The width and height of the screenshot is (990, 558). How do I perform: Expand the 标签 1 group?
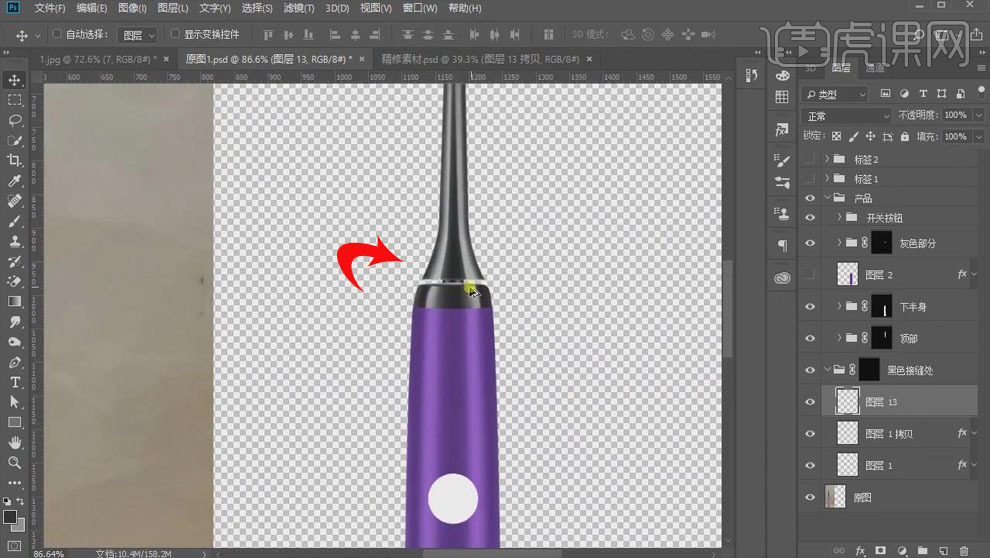pyautogui.click(x=826, y=179)
